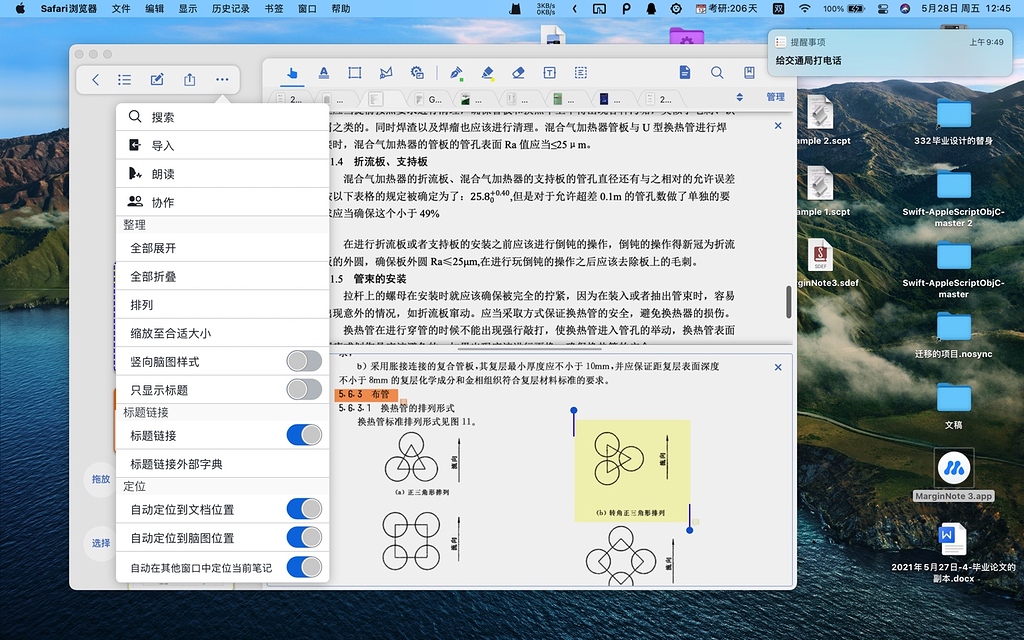Click the rectangle selection tool
Image resolution: width=1024 pixels, height=640 pixels.
click(x=353, y=72)
